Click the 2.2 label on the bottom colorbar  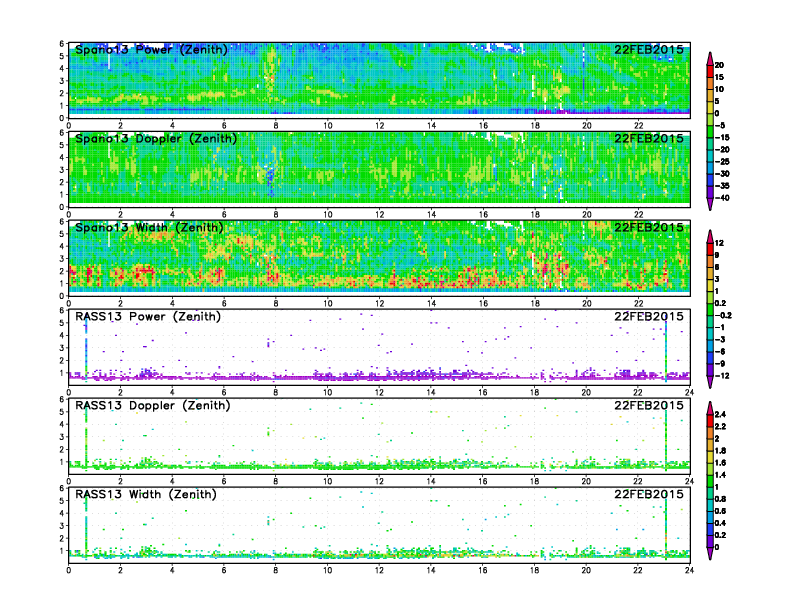[721, 427]
